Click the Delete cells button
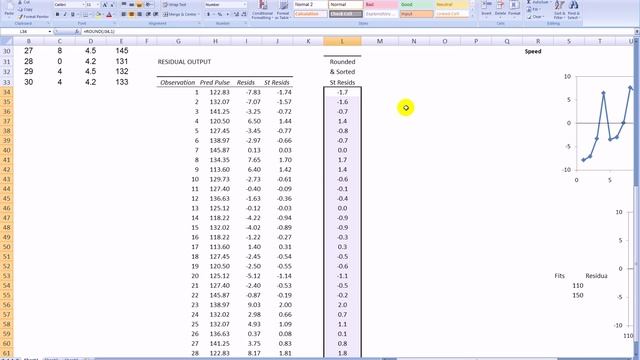640x360 pixels. tap(500, 9)
